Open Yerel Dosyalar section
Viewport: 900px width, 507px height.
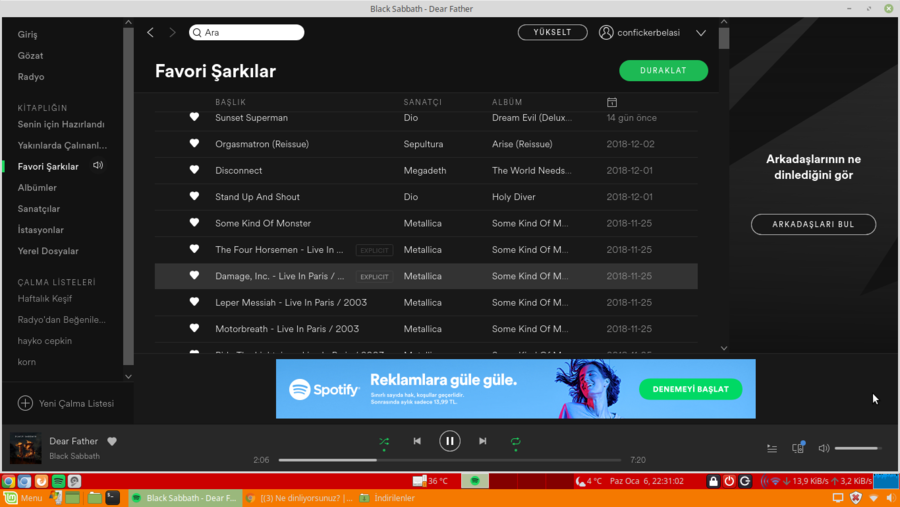48,251
